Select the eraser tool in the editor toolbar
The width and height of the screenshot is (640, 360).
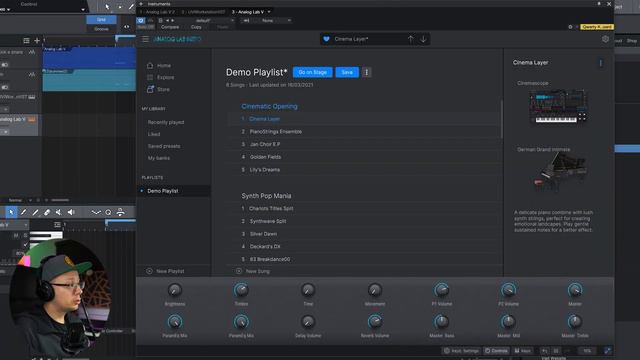pos(47,212)
